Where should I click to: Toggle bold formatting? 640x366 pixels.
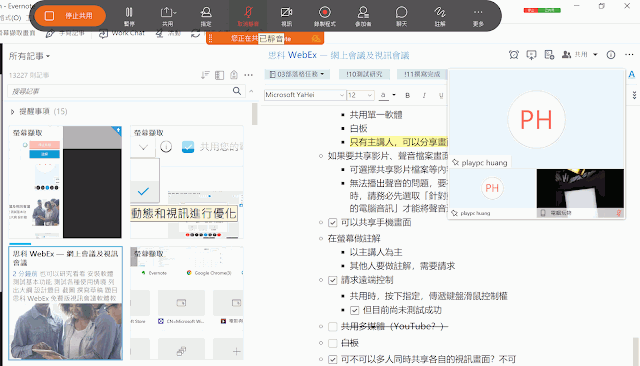pyautogui.click(x=407, y=95)
